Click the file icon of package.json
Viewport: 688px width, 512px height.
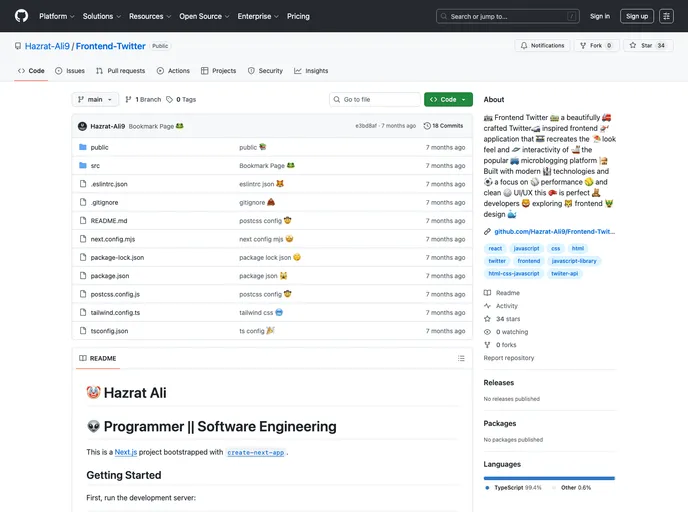tap(82, 276)
